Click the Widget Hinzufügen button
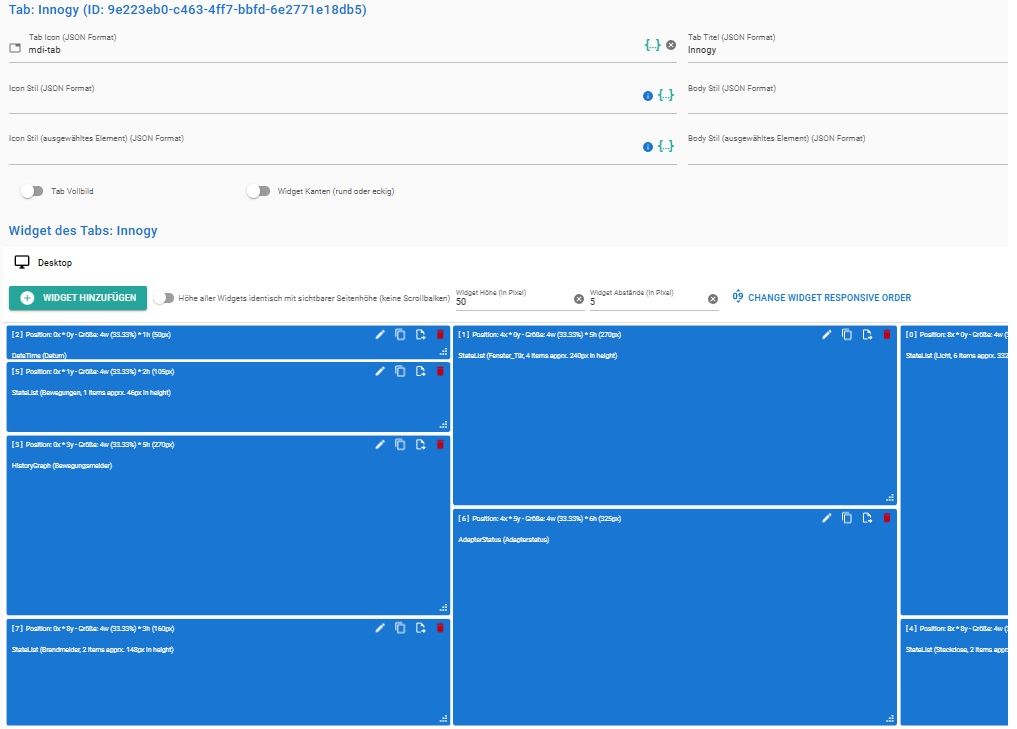1017x729 pixels. (x=79, y=298)
